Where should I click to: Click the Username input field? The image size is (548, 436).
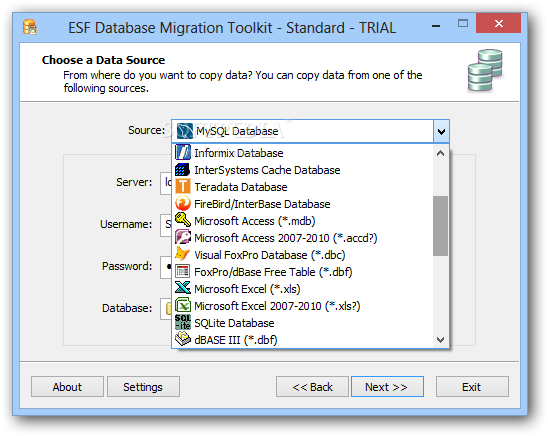166,225
